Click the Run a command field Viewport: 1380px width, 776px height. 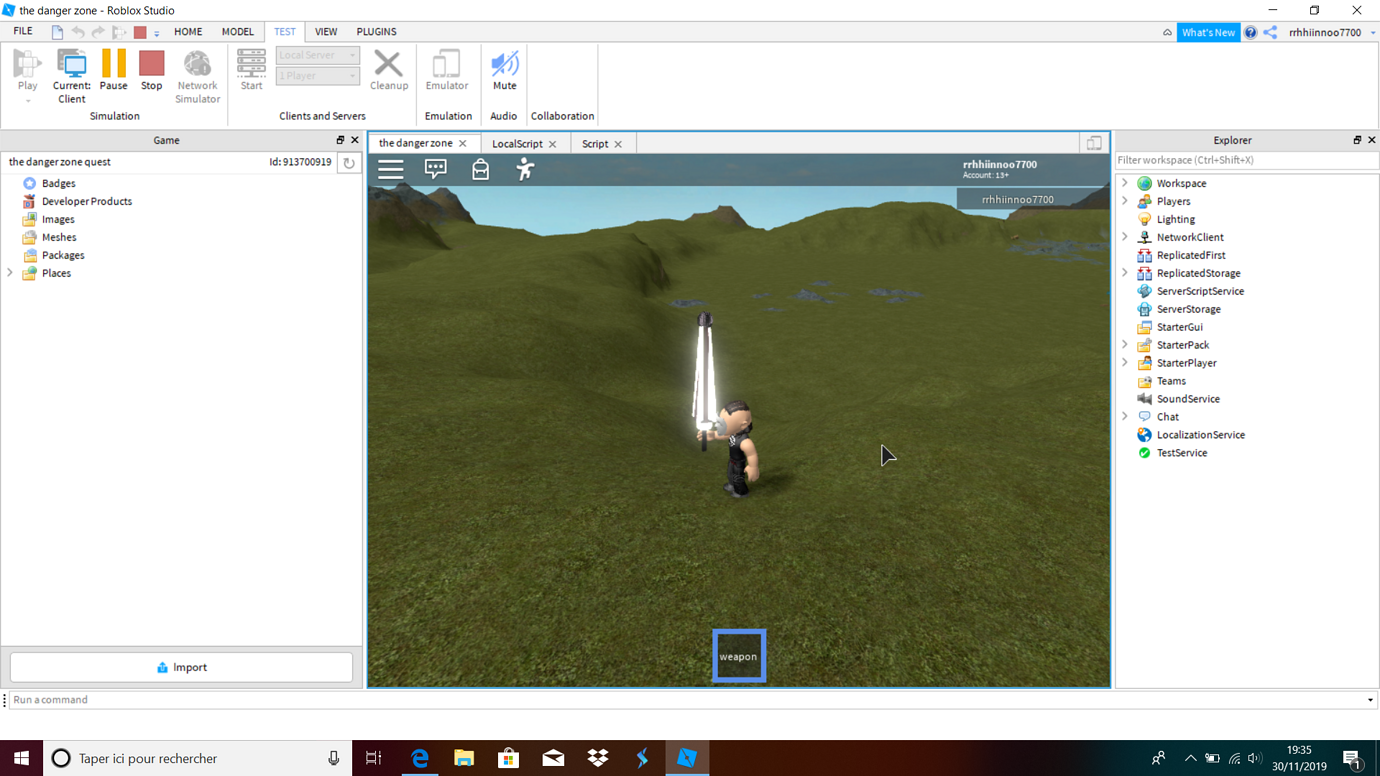click(x=200, y=699)
